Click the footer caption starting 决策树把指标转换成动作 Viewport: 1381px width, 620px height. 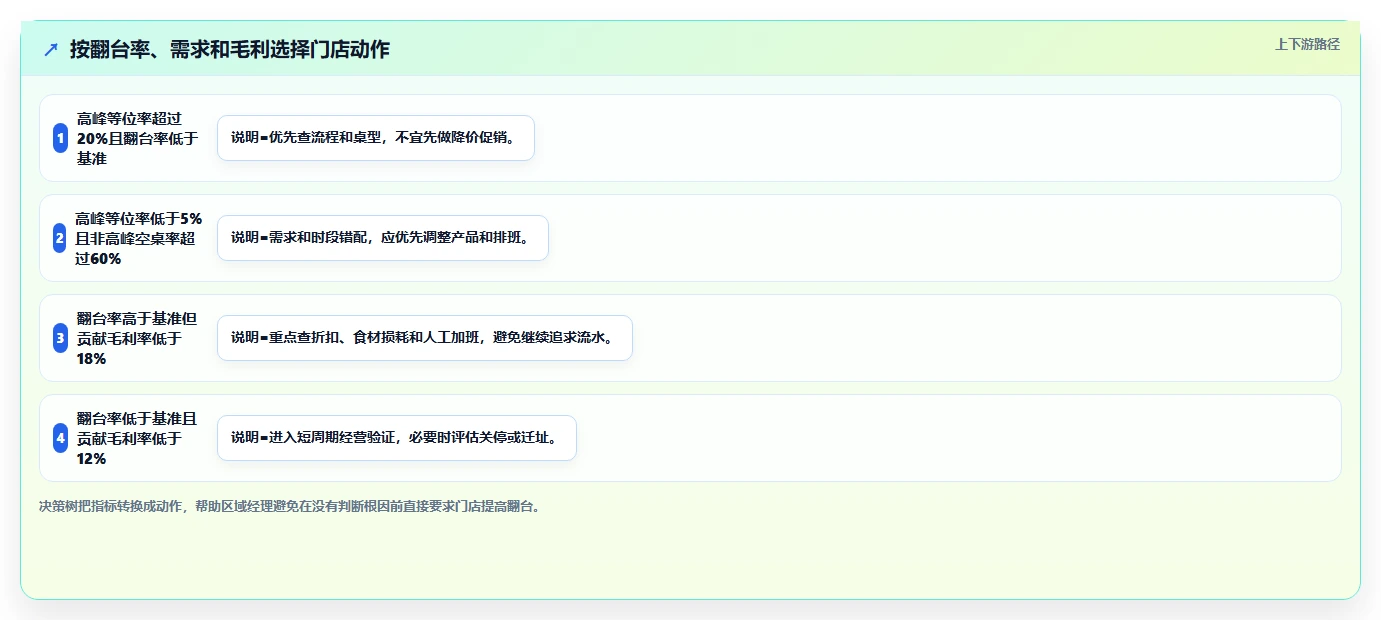tap(290, 506)
